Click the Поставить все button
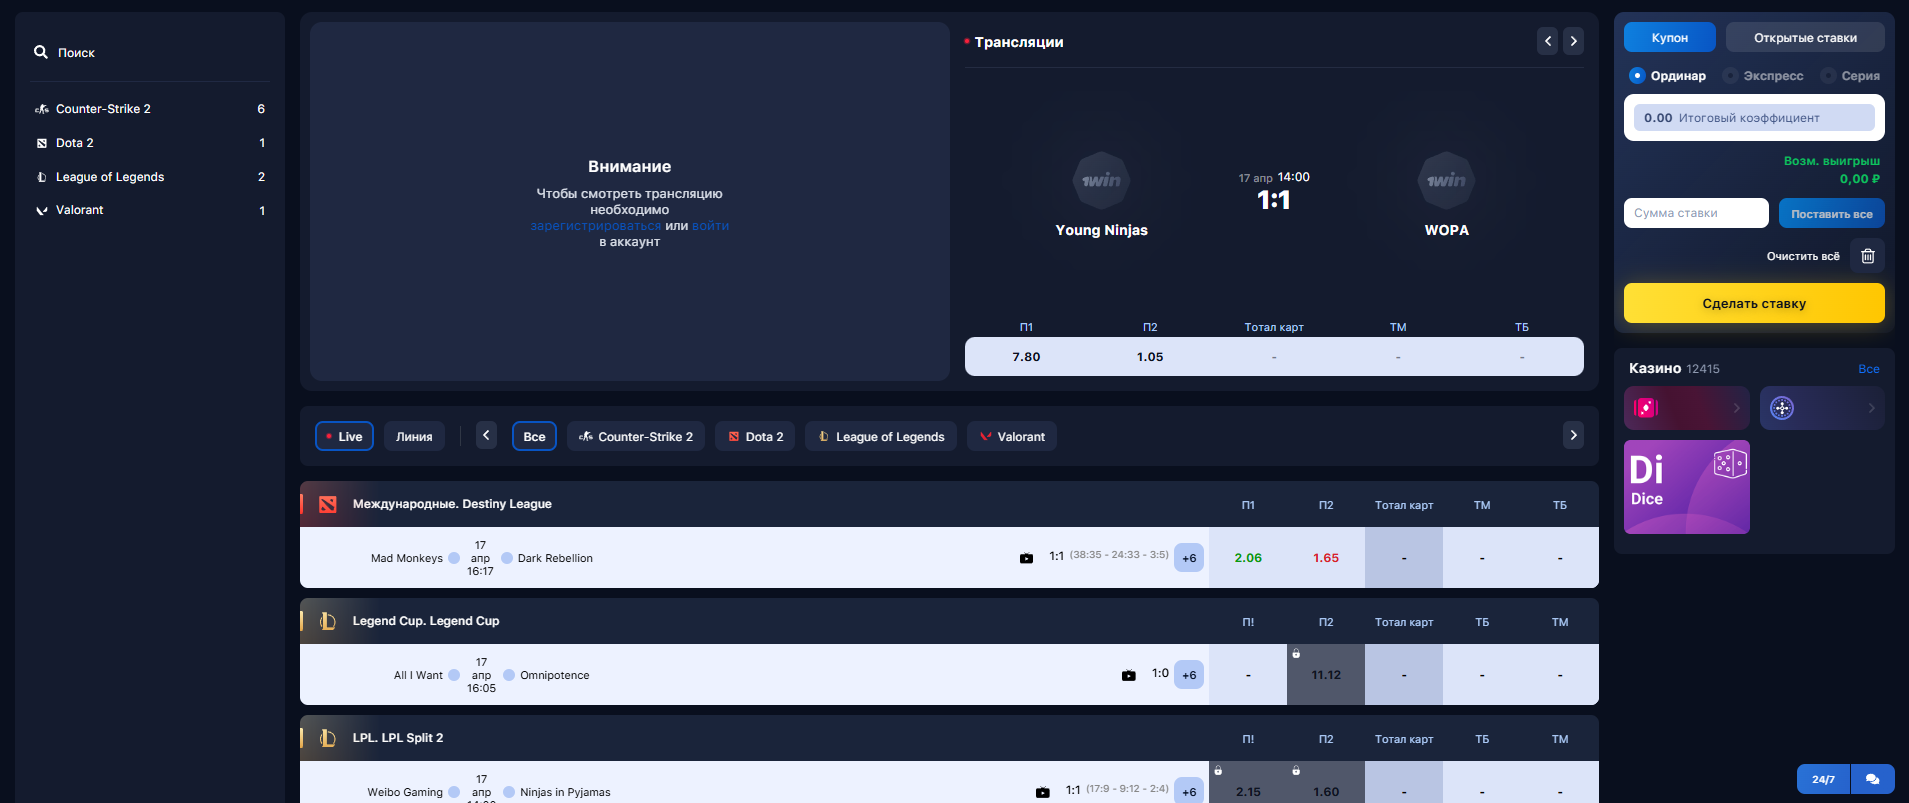The height and width of the screenshot is (803, 1909). [x=1832, y=213]
